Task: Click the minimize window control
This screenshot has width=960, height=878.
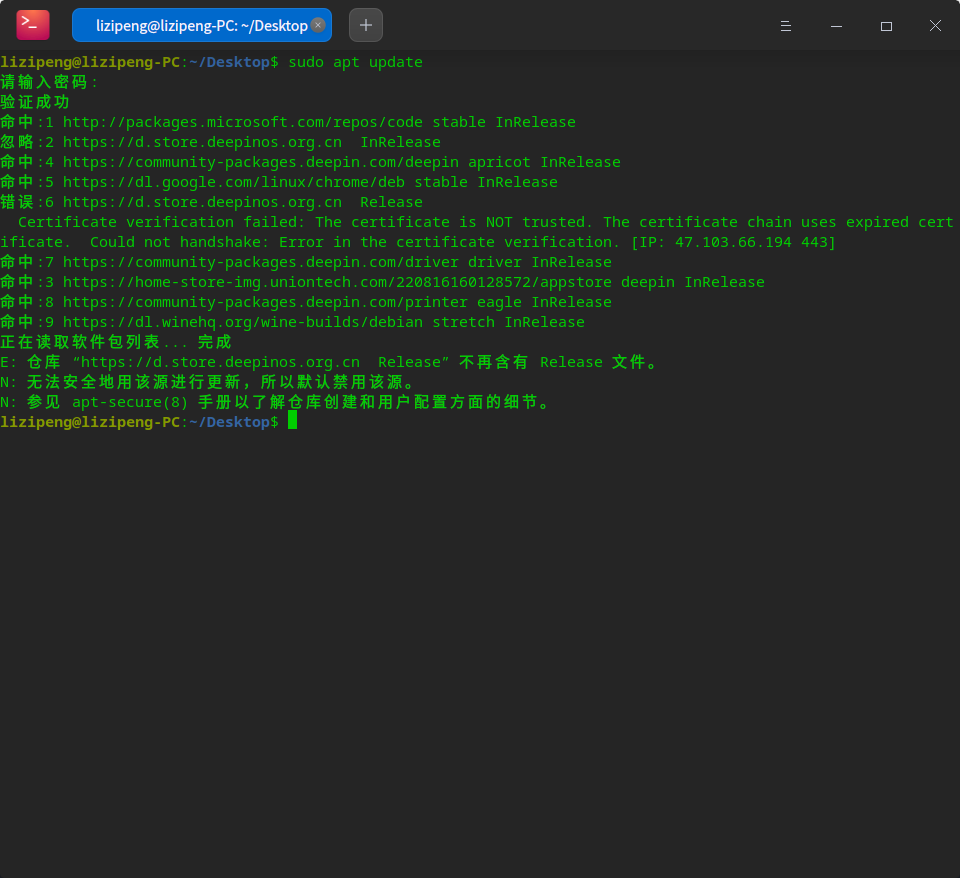Action: coord(836,25)
